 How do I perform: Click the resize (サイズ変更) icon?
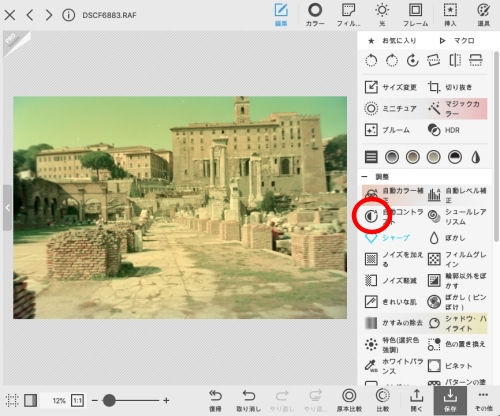[371, 87]
